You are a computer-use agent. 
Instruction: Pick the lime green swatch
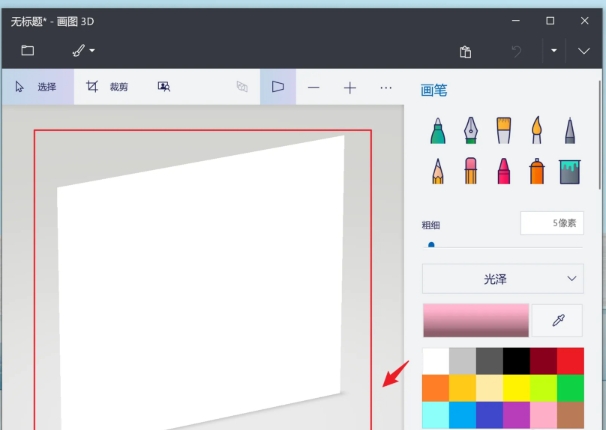point(544,388)
